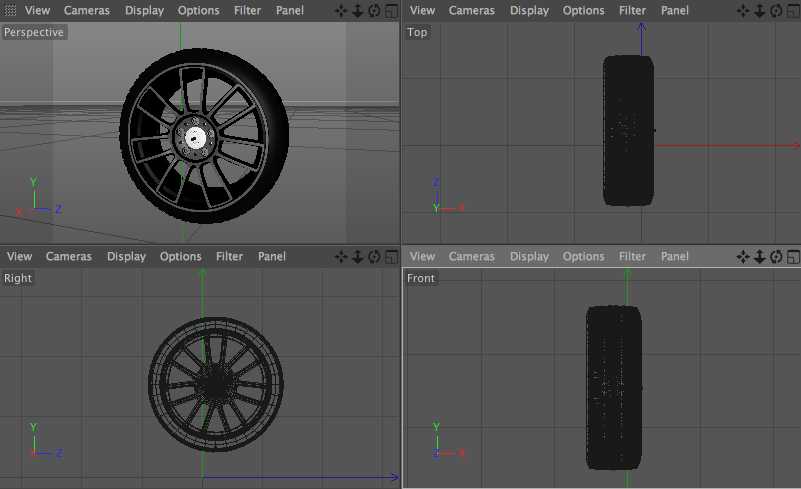Click the pan camera icon in Right viewport
The image size is (801, 489).
point(341,257)
